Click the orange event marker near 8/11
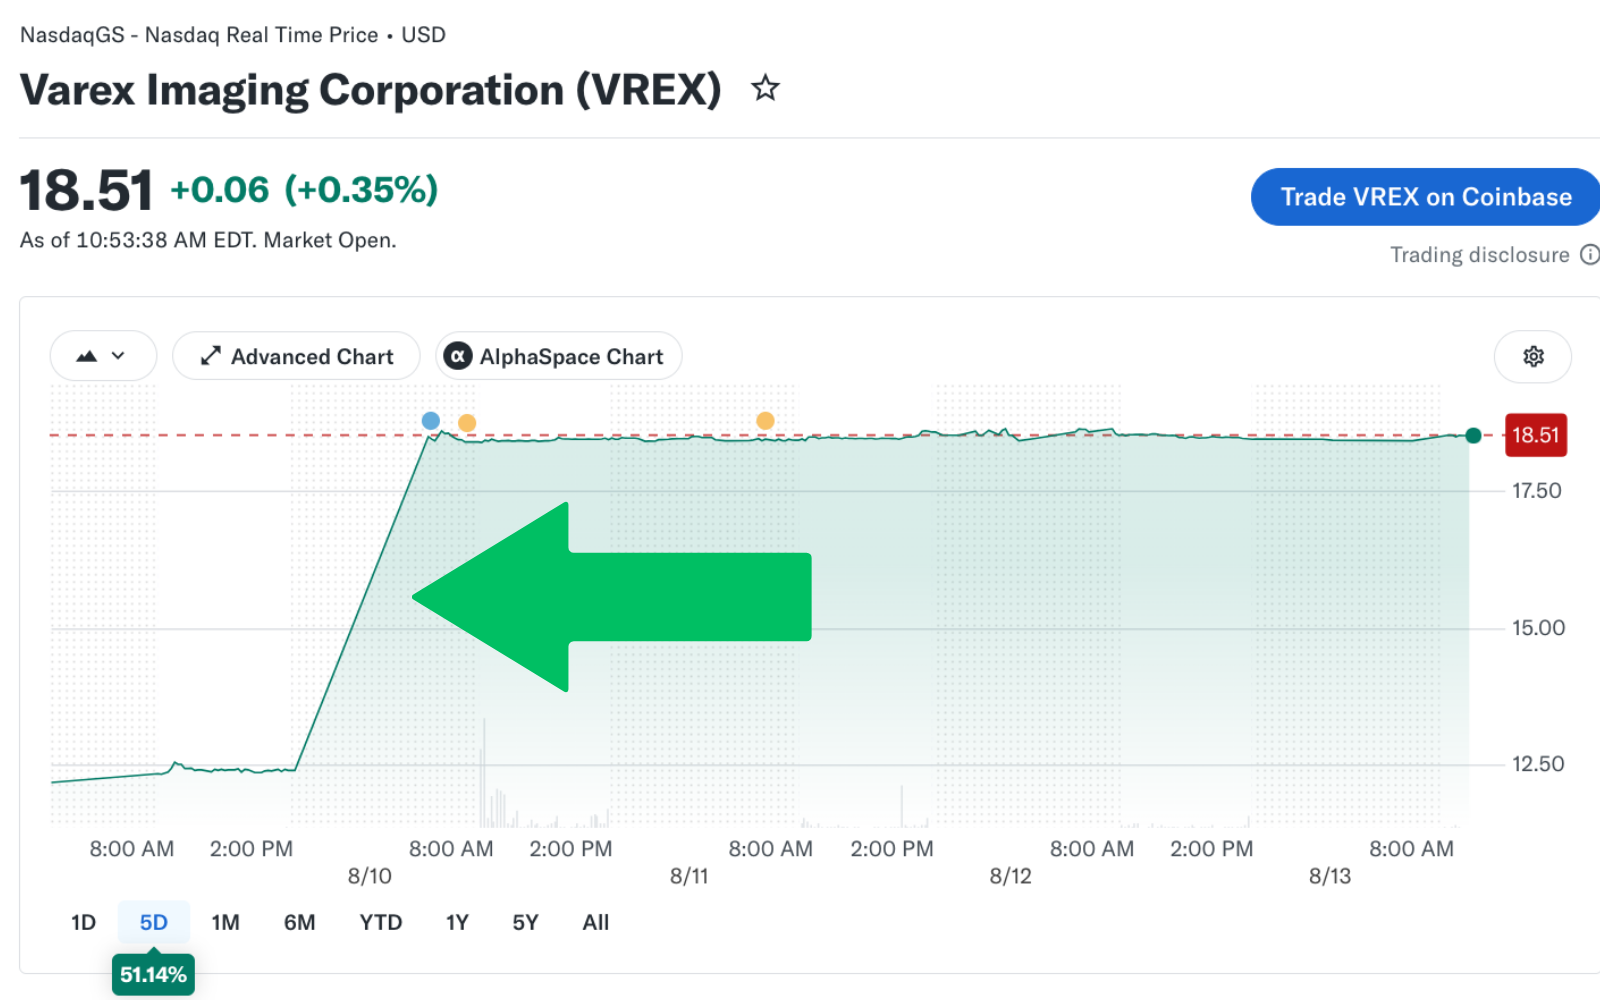Screen dimensions: 1600x1000 pyautogui.click(x=765, y=421)
